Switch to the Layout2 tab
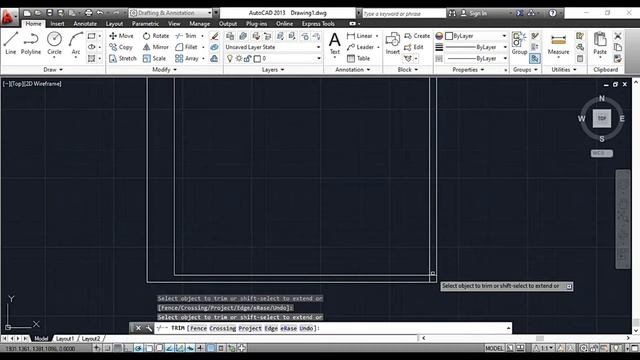The height and width of the screenshot is (360, 640). (91, 339)
